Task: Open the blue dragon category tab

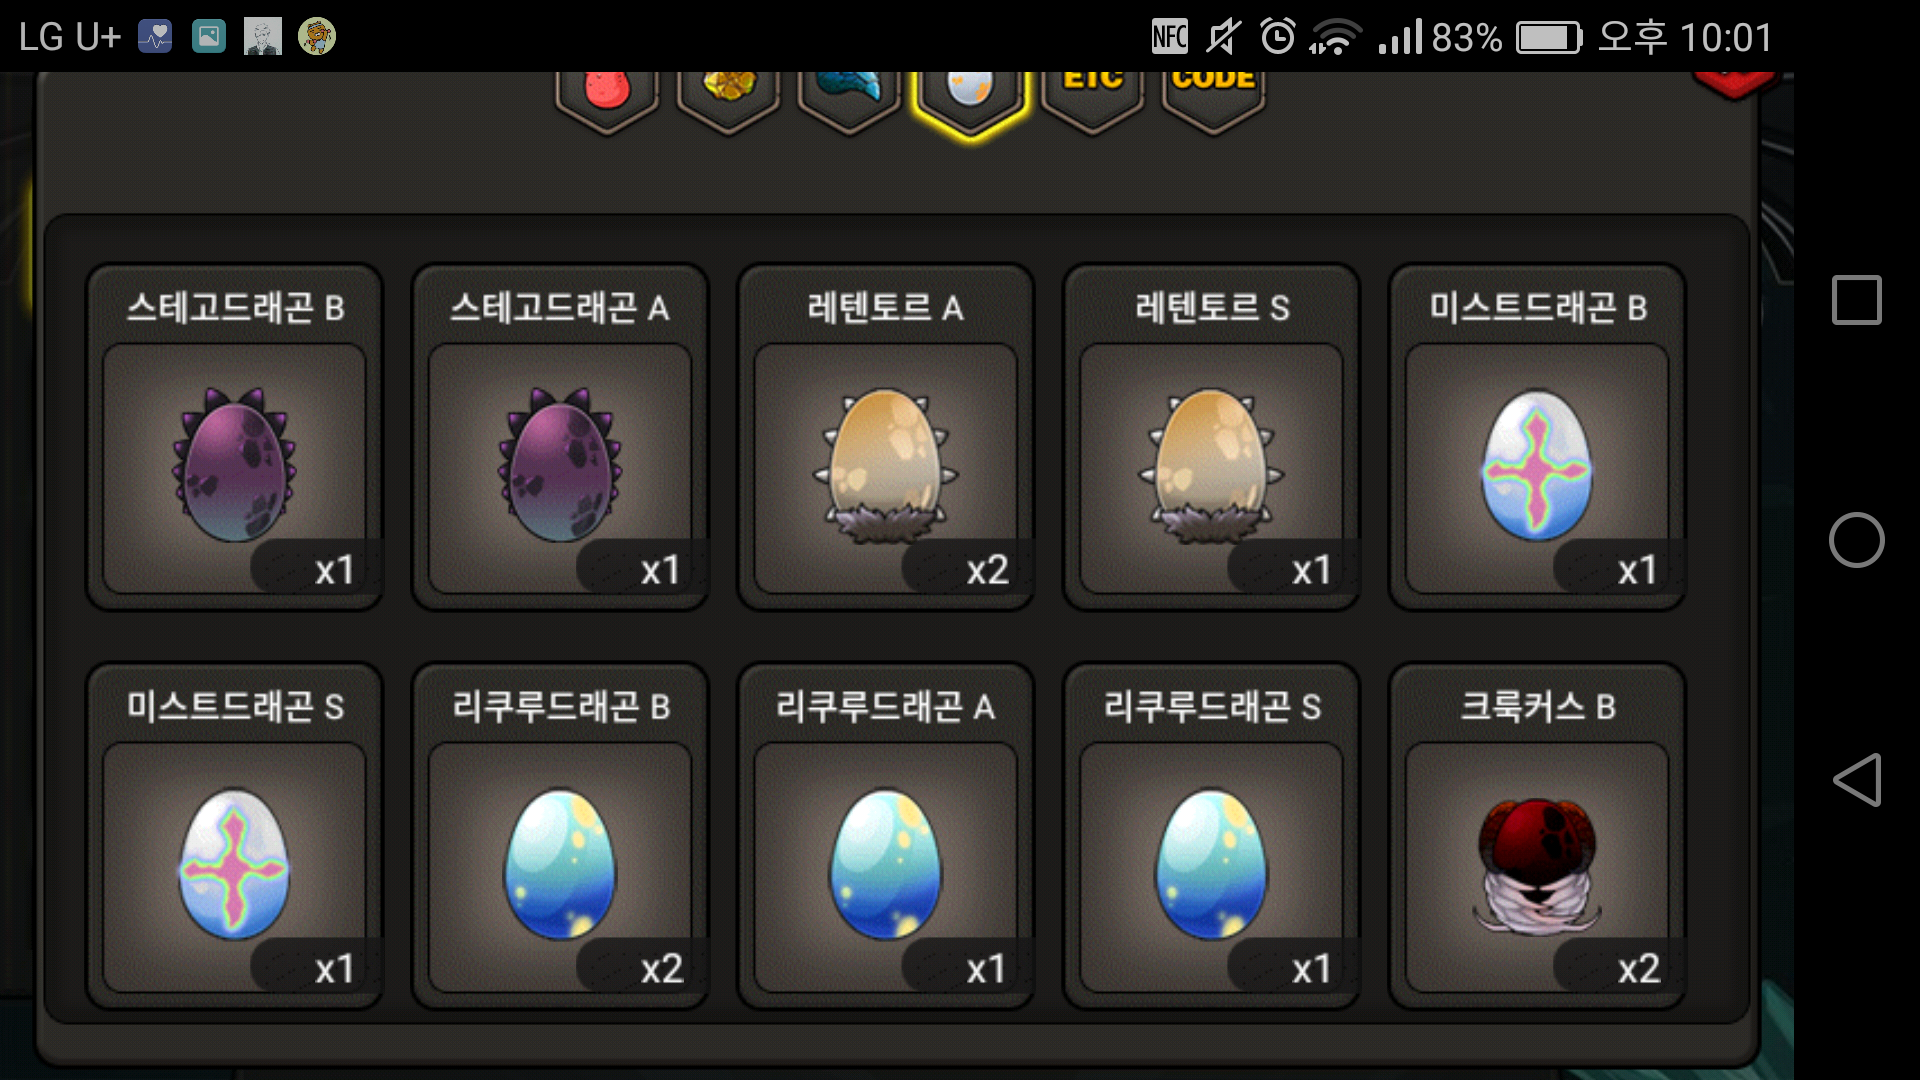Action: pyautogui.click(x=849, y=98)
